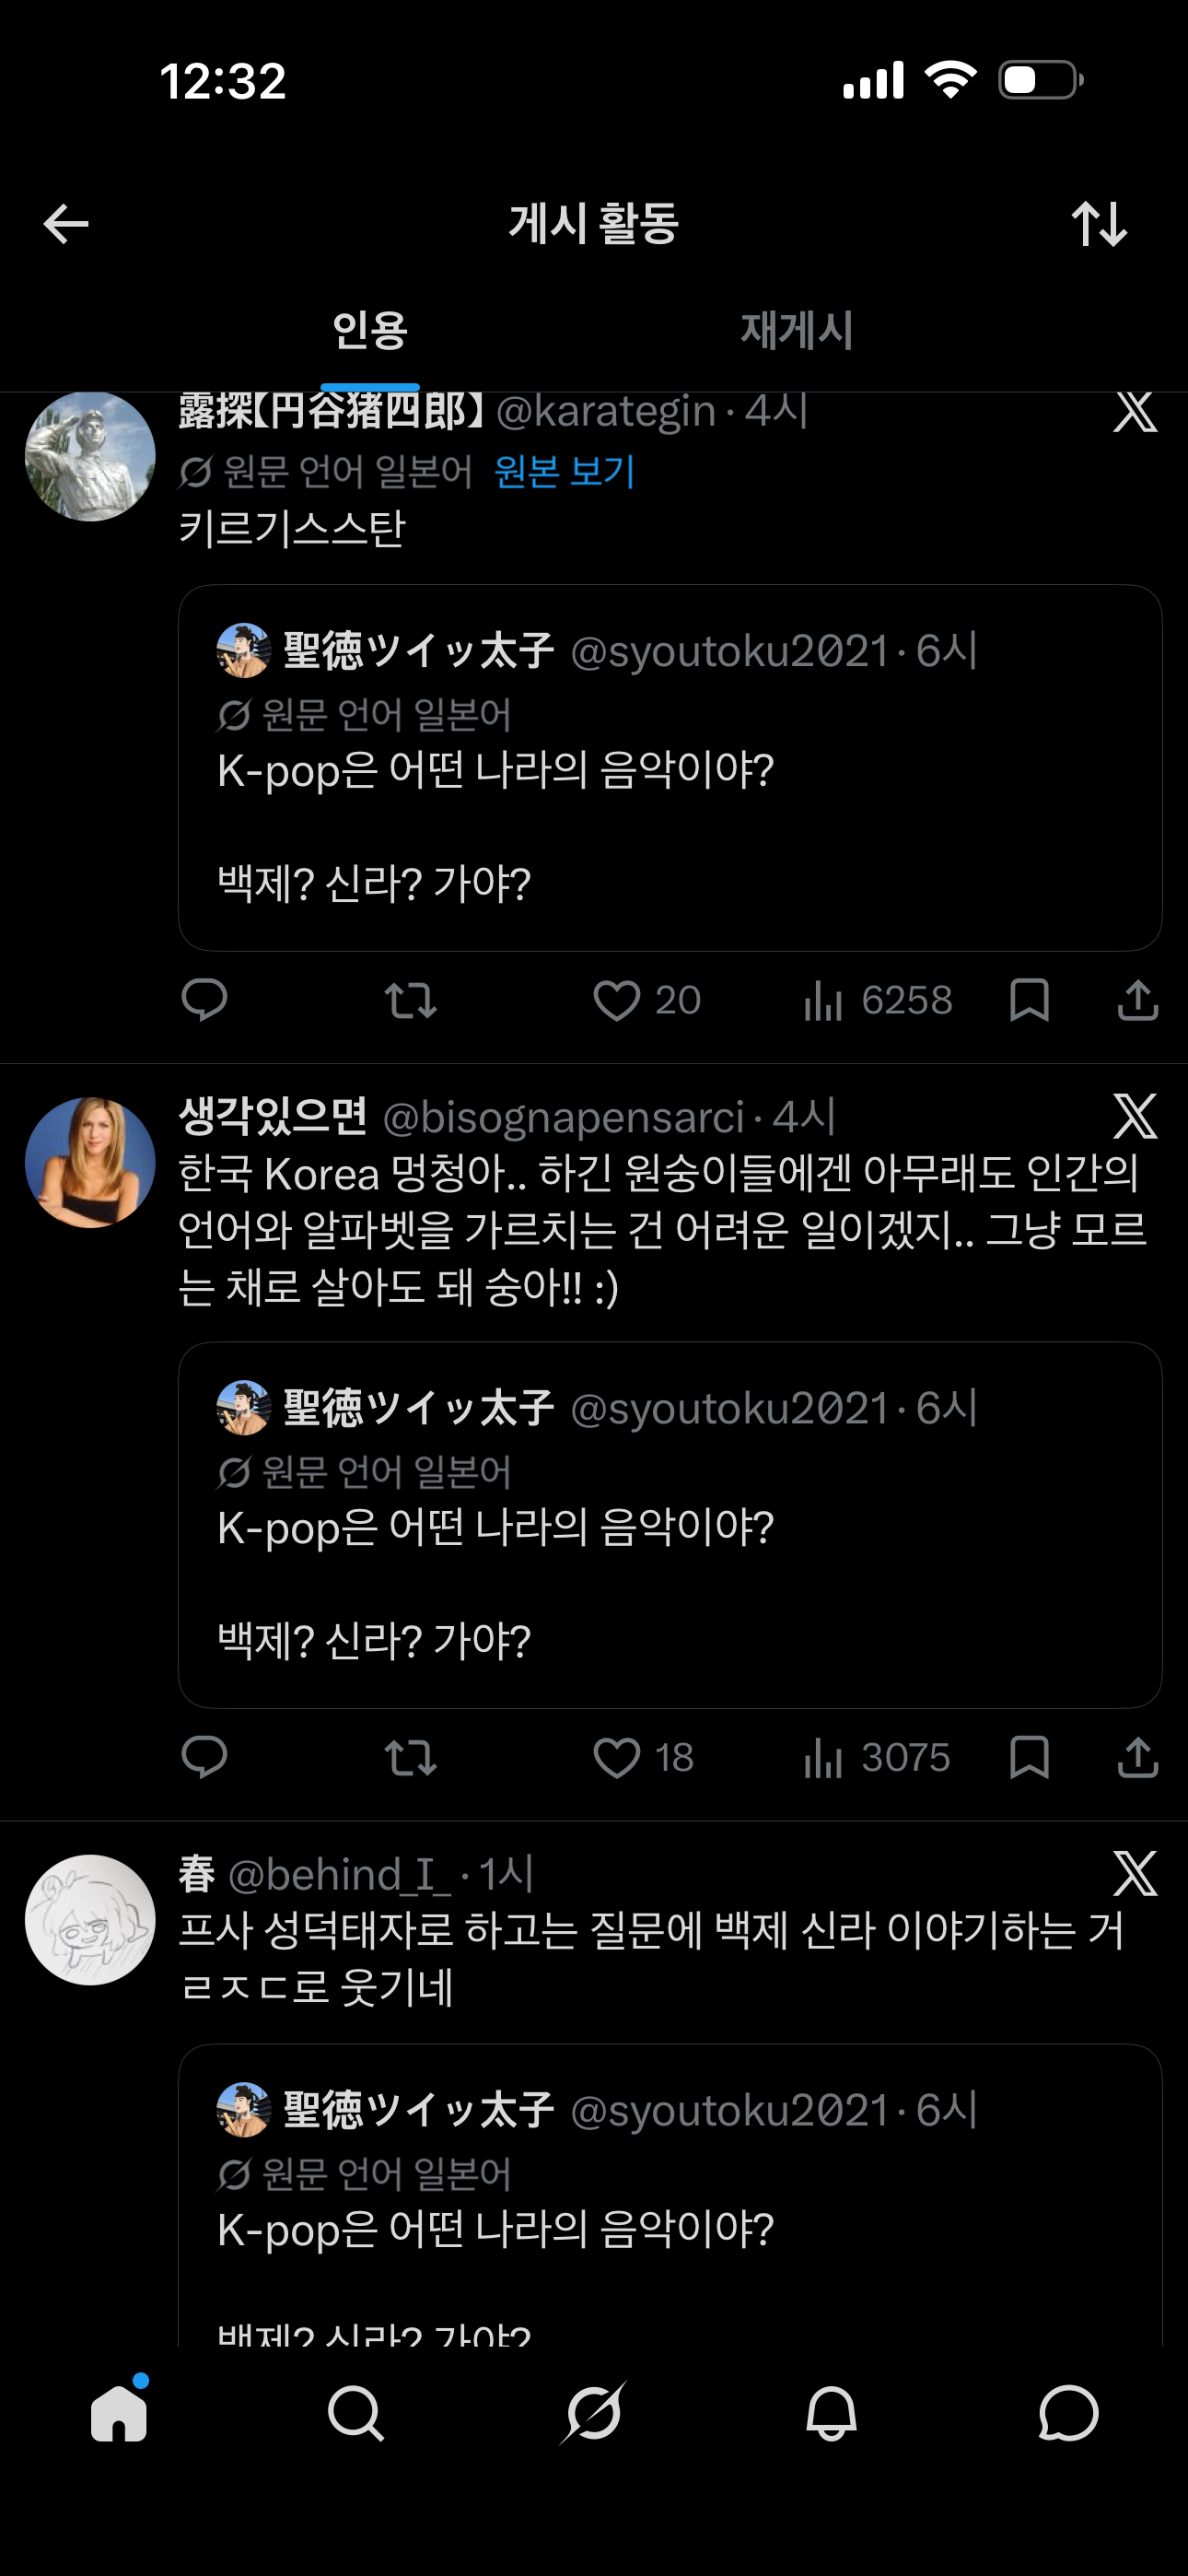The image size is (1188, 2576).
Task: Share the @karategin post
Action: point(1138,1000)
